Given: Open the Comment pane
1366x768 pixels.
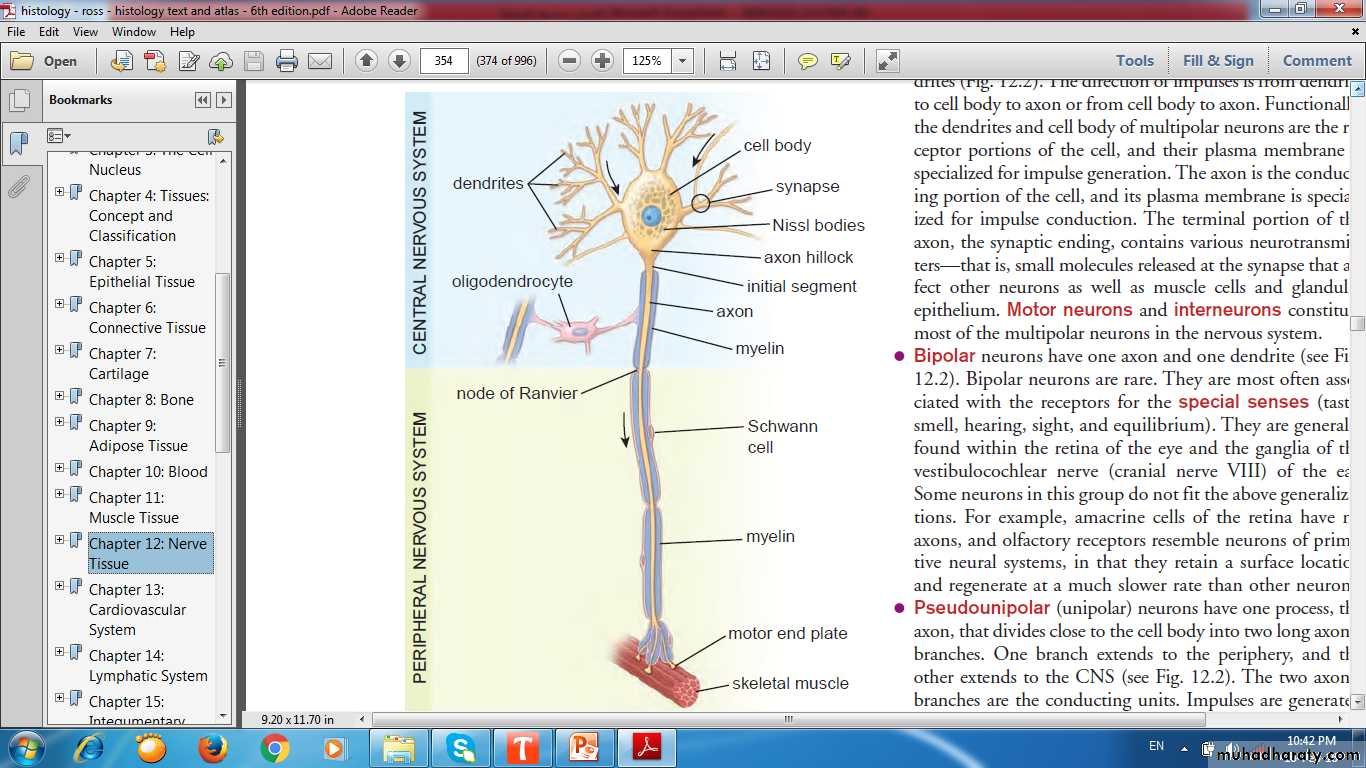Looking at the screenshot, I should 1317,61.
